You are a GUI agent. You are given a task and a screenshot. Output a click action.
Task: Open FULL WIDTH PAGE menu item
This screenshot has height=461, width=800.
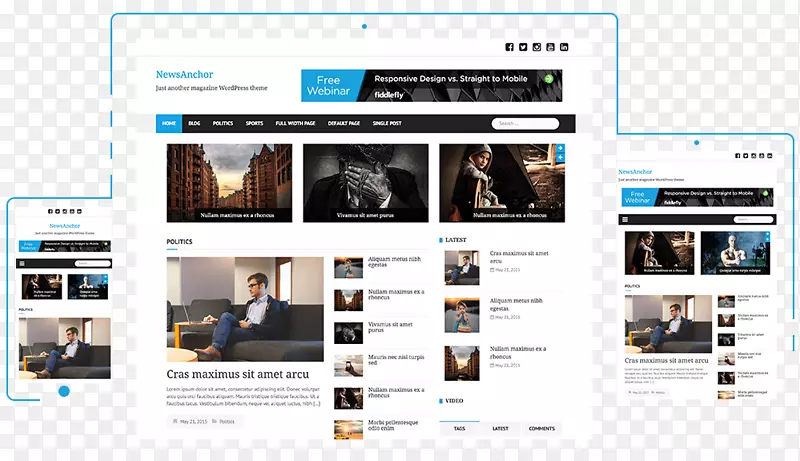coord(295,123)
